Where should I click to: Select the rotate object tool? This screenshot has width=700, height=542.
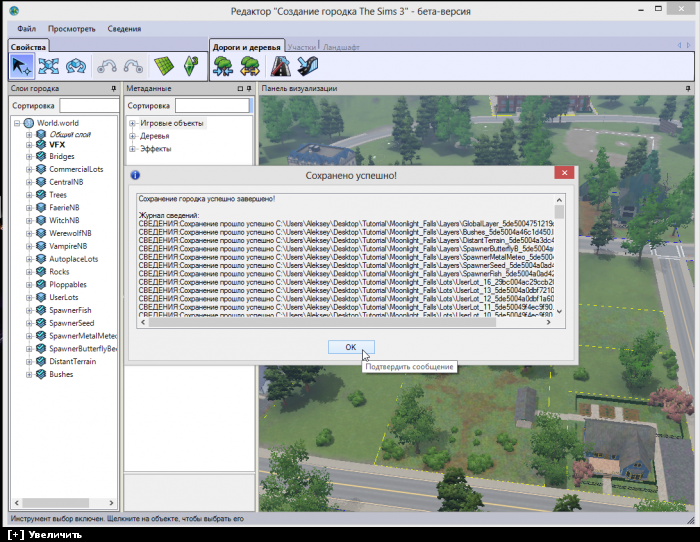[x=77, y=66]
